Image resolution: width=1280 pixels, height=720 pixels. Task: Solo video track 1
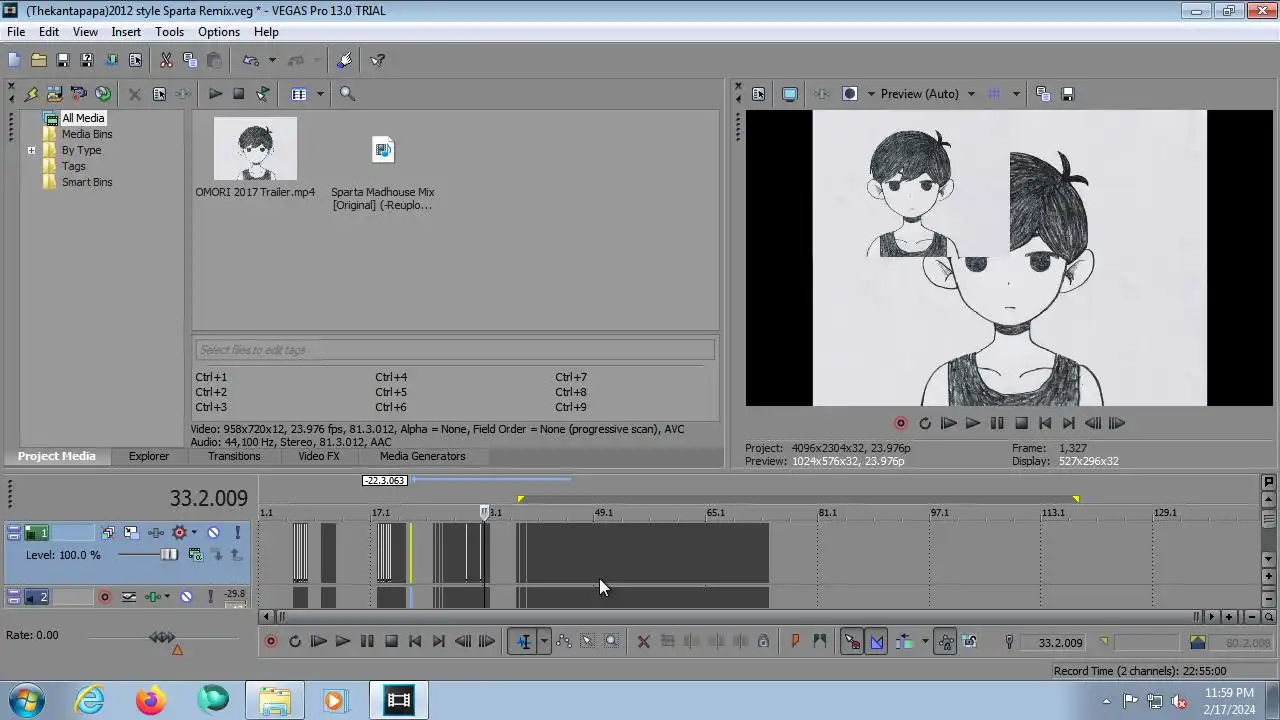pos(237,533)
